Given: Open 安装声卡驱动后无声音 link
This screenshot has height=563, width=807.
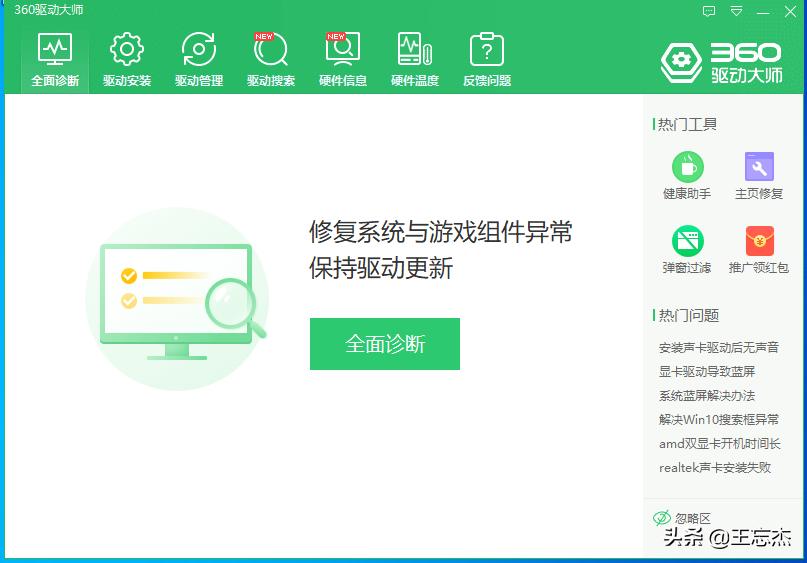Looking at the screenshot, I should [718, 347].
